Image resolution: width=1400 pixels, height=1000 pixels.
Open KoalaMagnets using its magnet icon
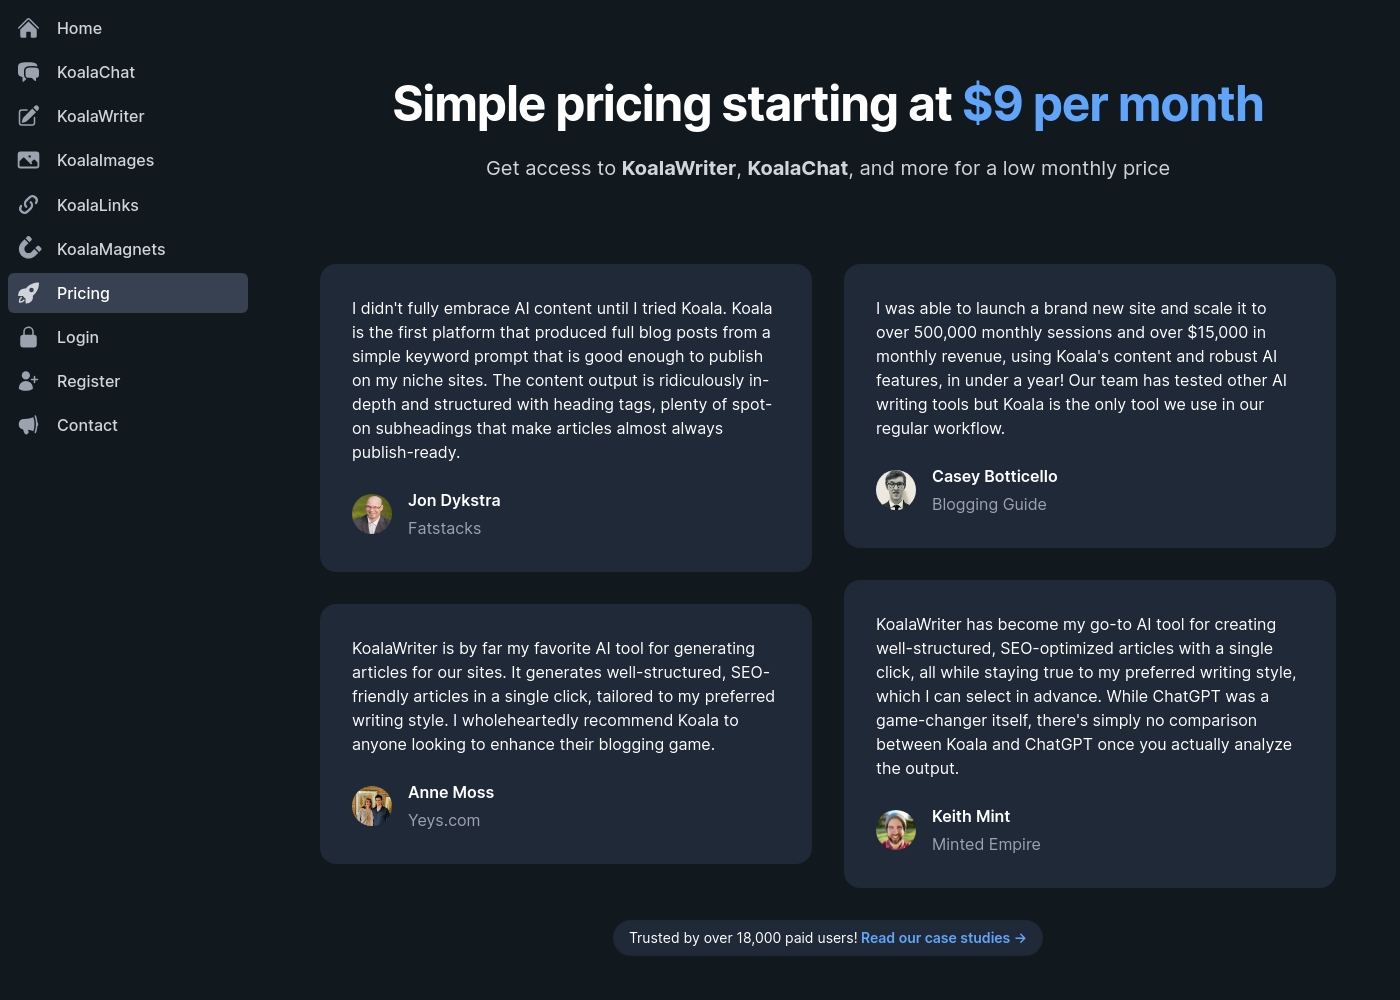29,249
